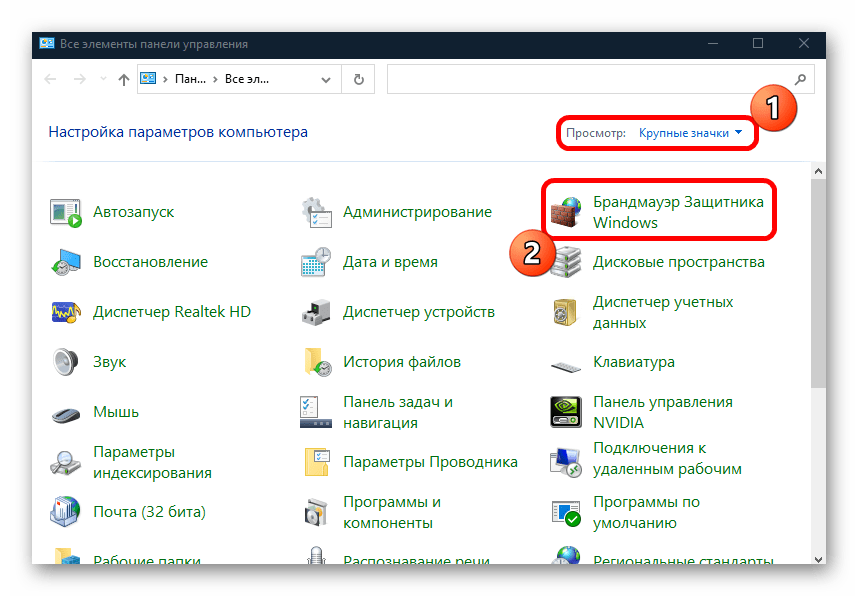Open the Автозапуск link
Viewport: 858px width, 596px height.
click(134, 212)
